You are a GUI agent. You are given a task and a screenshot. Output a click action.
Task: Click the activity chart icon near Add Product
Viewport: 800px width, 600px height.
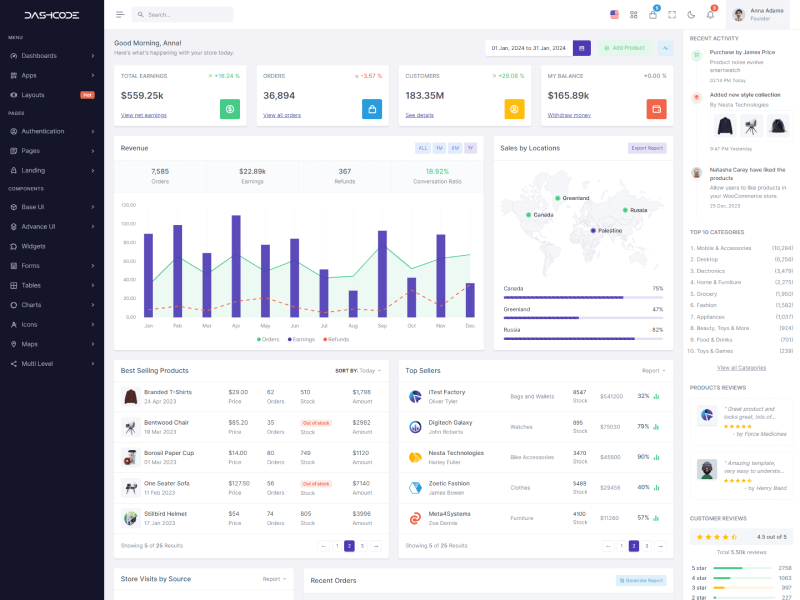pos(665,48)
